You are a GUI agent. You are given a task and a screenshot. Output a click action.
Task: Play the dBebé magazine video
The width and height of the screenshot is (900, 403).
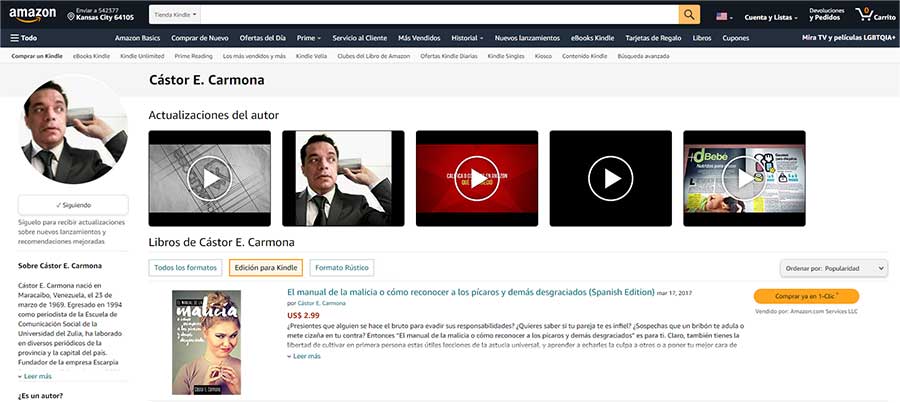click(x=744, y=179)
